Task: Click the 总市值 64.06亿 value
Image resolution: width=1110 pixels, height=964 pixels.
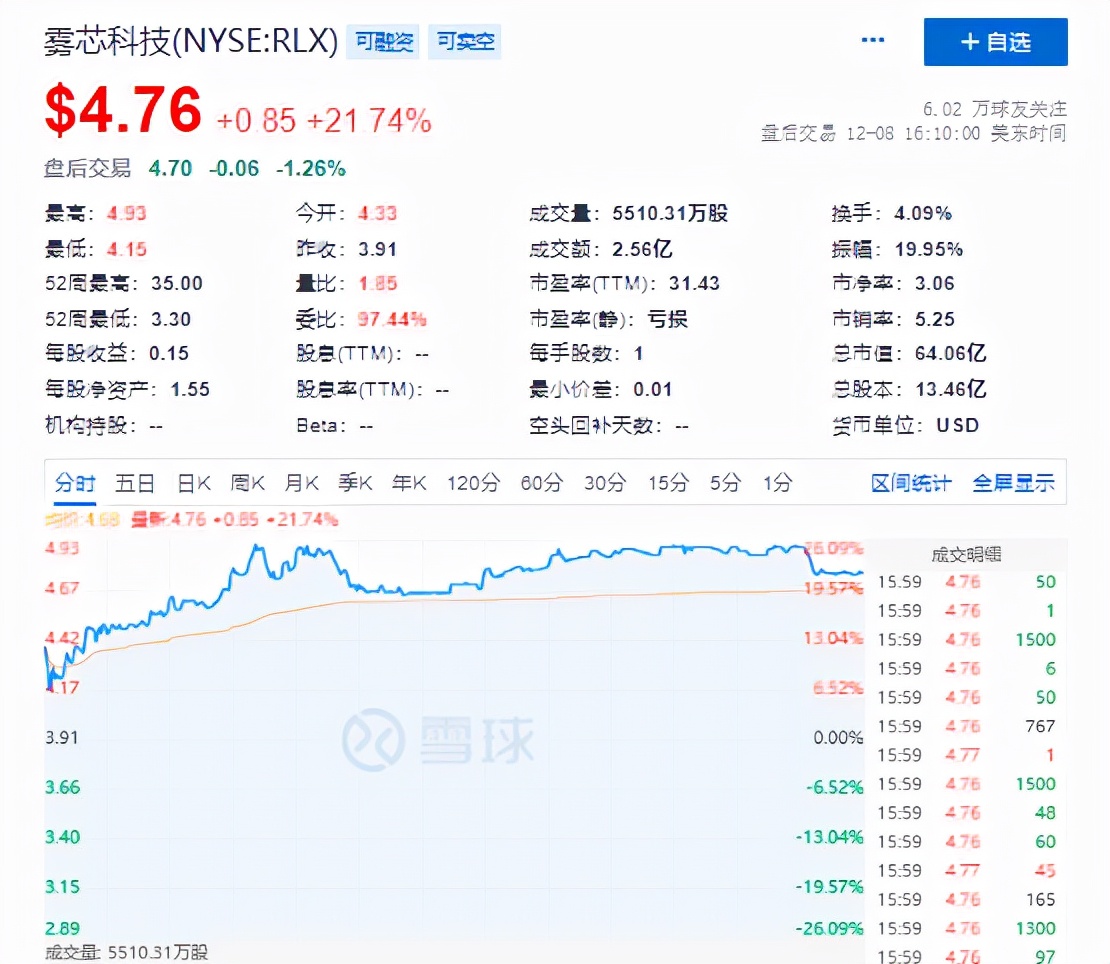Action: pos(950,353)
